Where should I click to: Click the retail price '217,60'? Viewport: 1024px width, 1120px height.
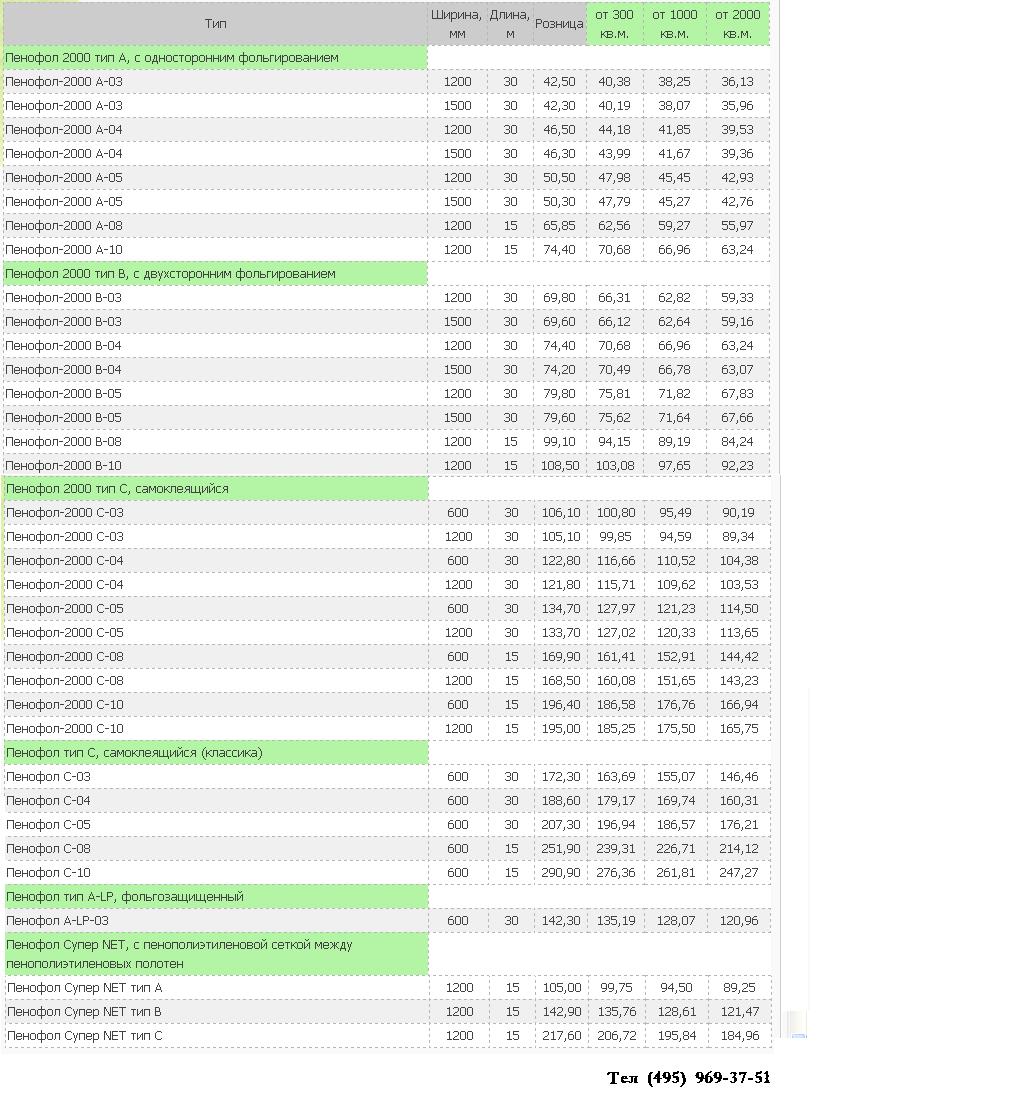point(561,1036)
